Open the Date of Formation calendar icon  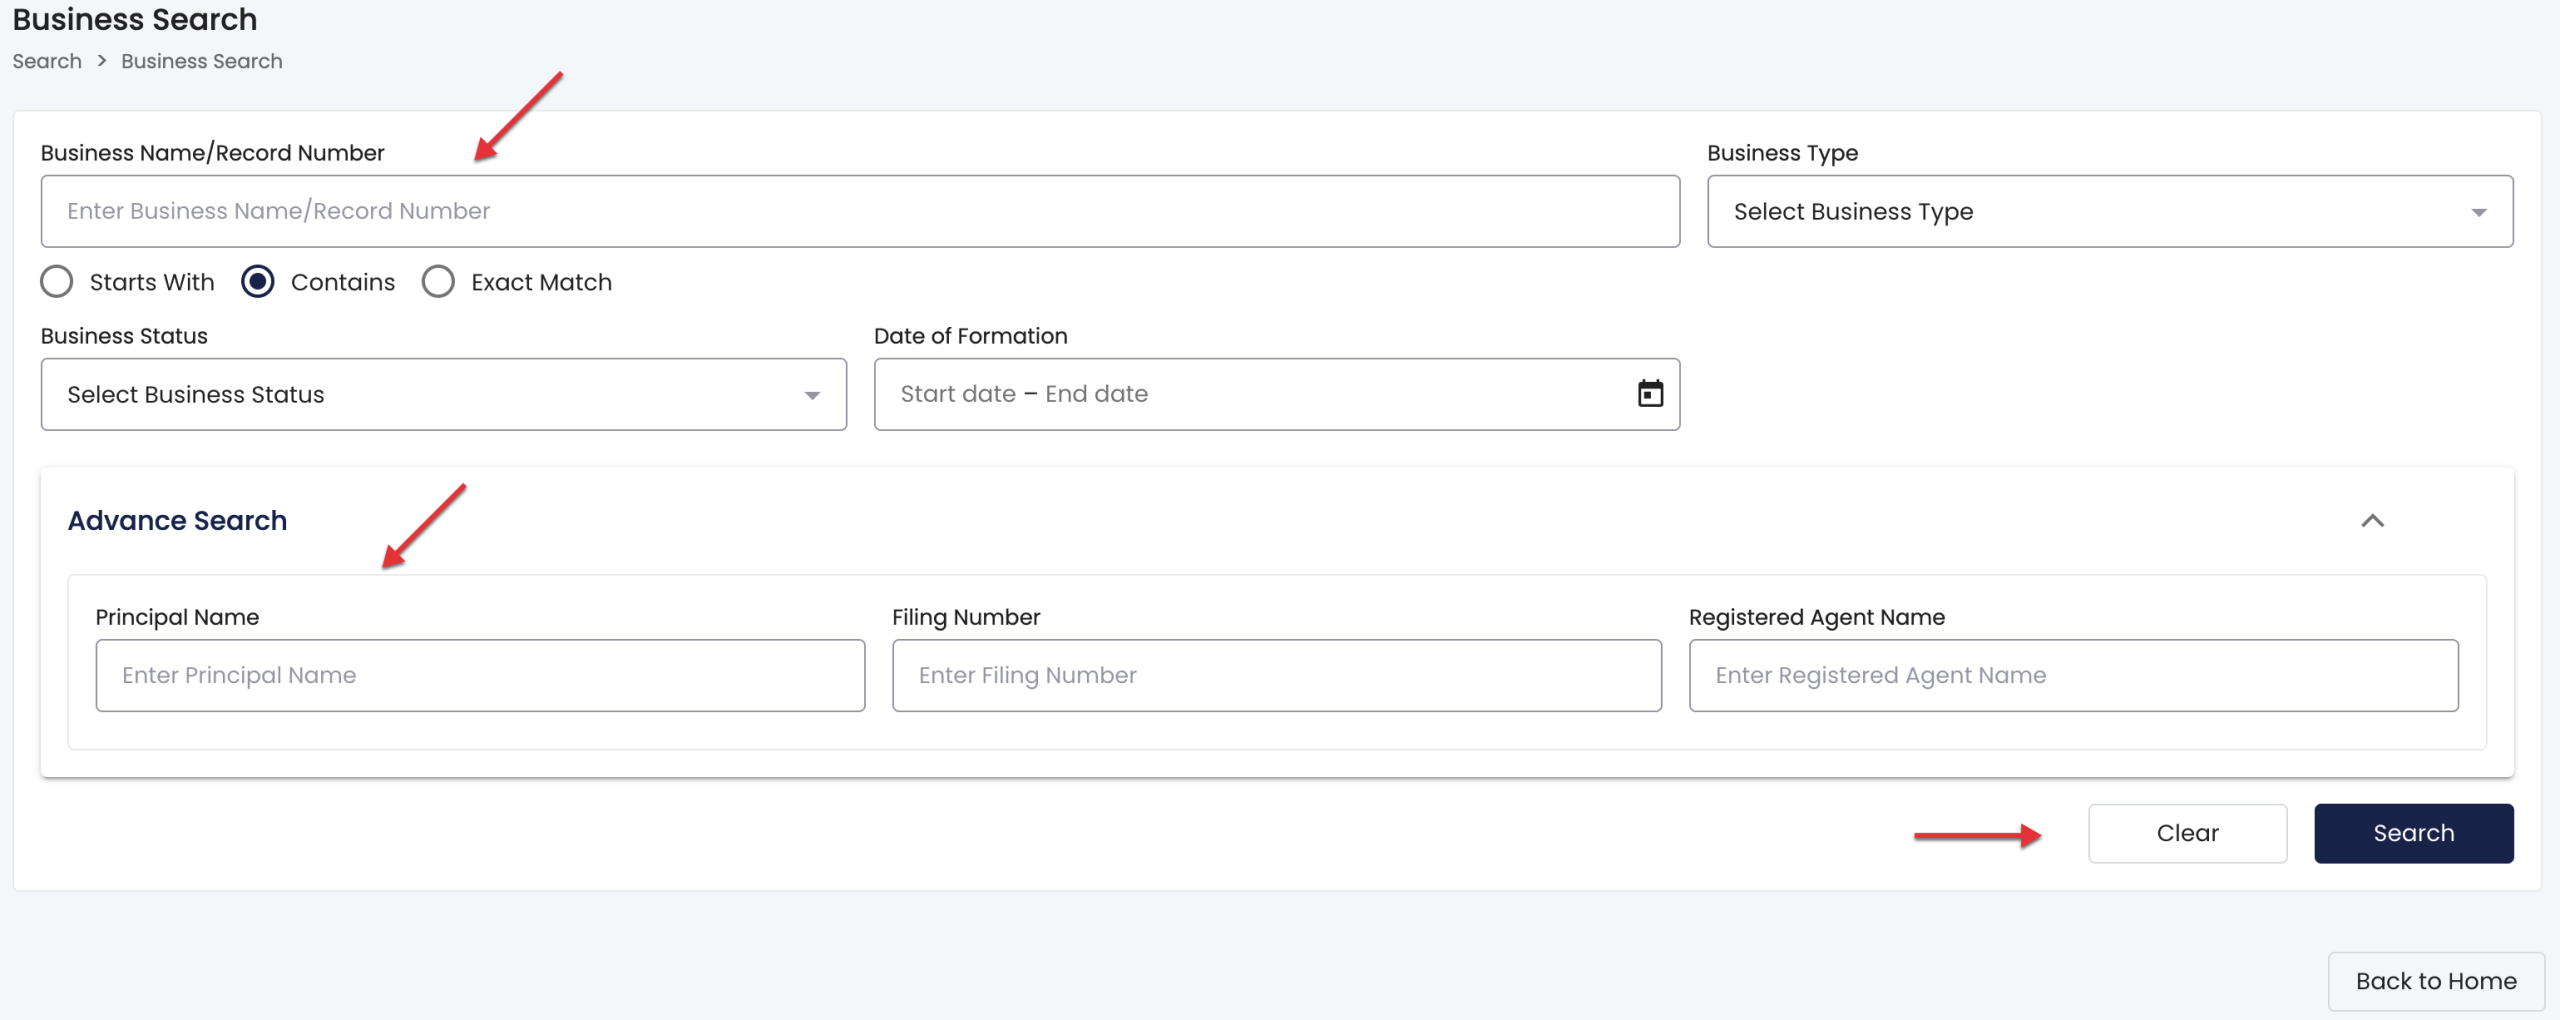click(1650, 394)
